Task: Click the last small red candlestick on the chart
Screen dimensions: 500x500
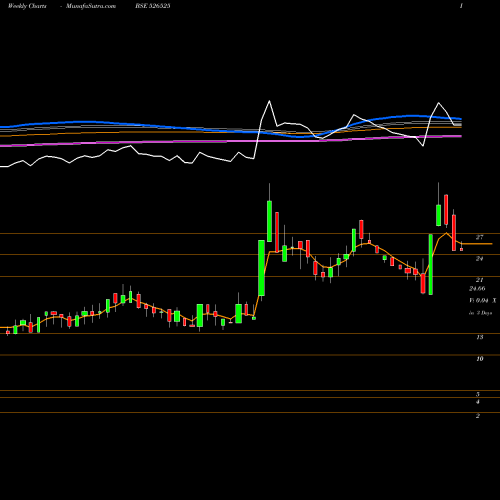Action: (462, 249)
